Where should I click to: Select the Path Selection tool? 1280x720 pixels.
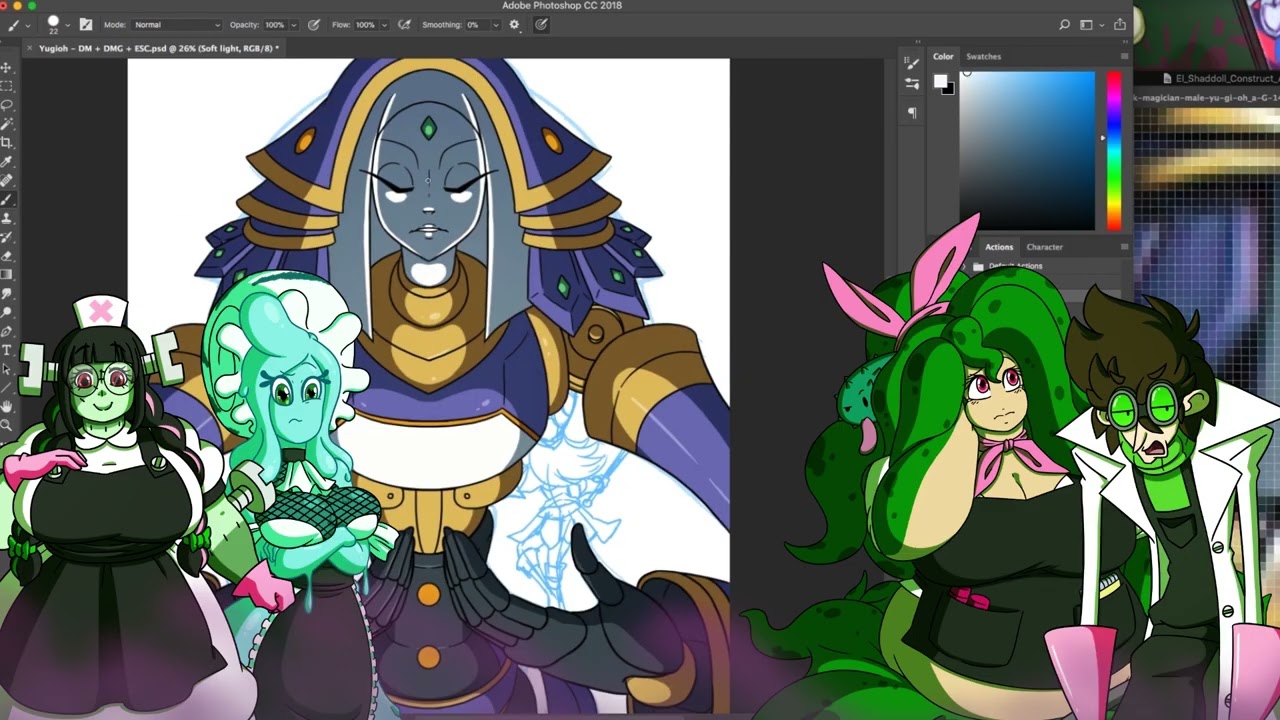pyautogui.click(x=6, y=369)
